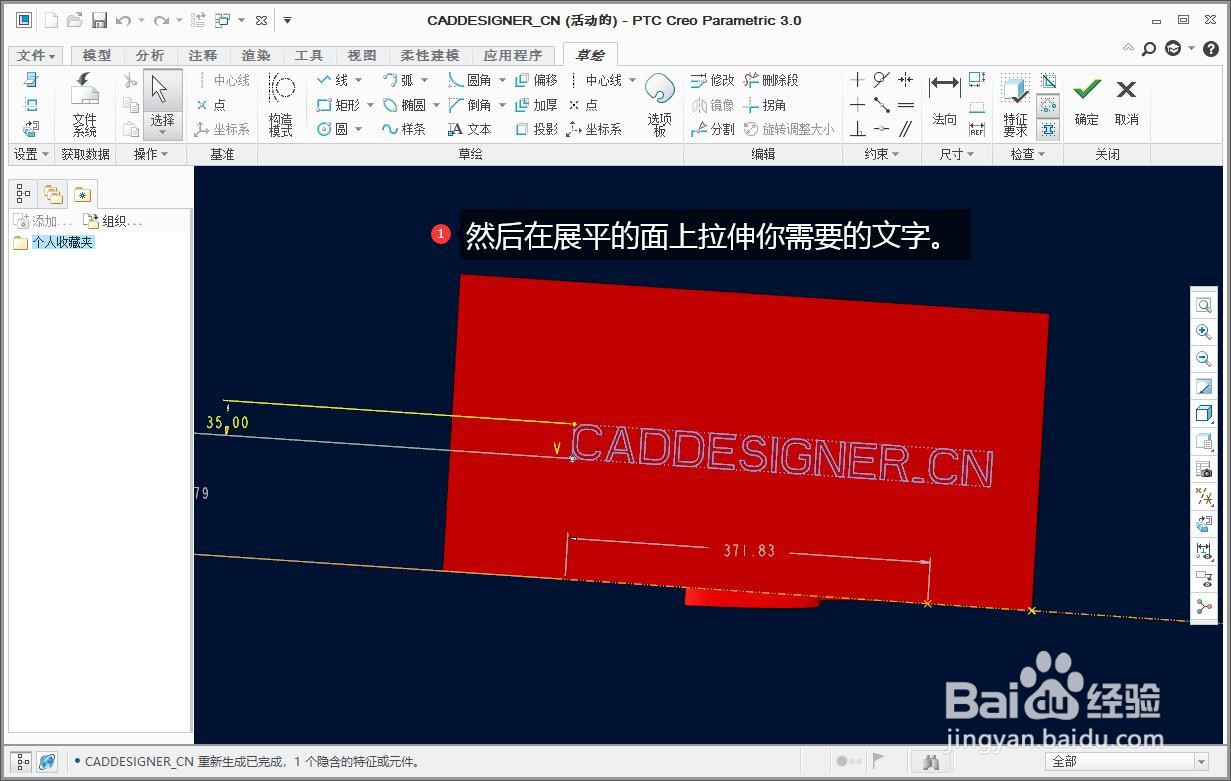
Task: Expand the 线 line dropdown arrow
Action: point(359,80)
